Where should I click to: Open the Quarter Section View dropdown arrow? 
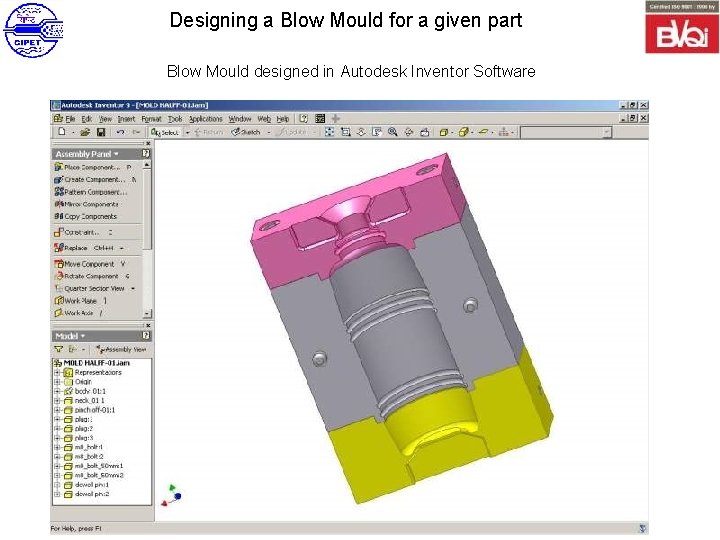133,289
